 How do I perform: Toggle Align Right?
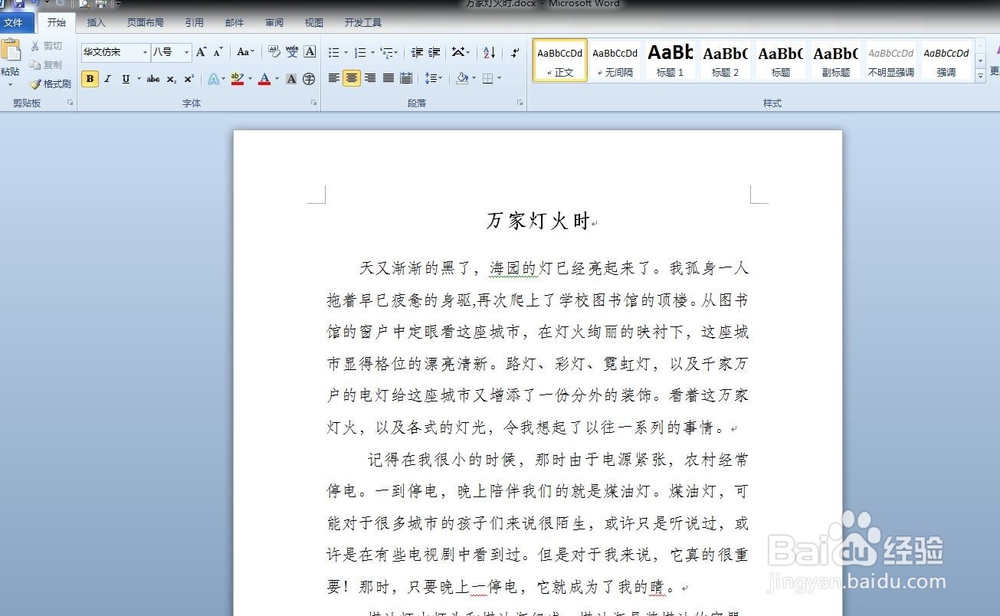pos(370,78)
